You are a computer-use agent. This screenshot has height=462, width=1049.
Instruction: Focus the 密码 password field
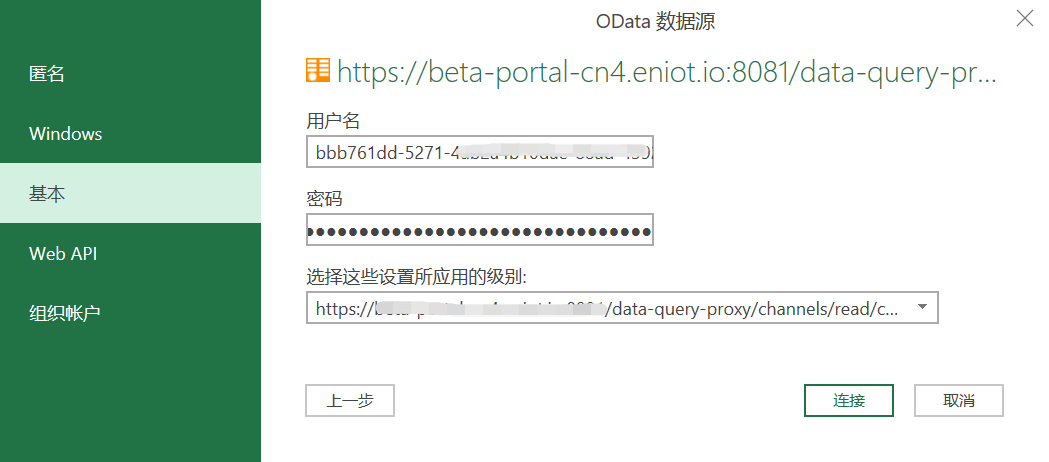479,231
